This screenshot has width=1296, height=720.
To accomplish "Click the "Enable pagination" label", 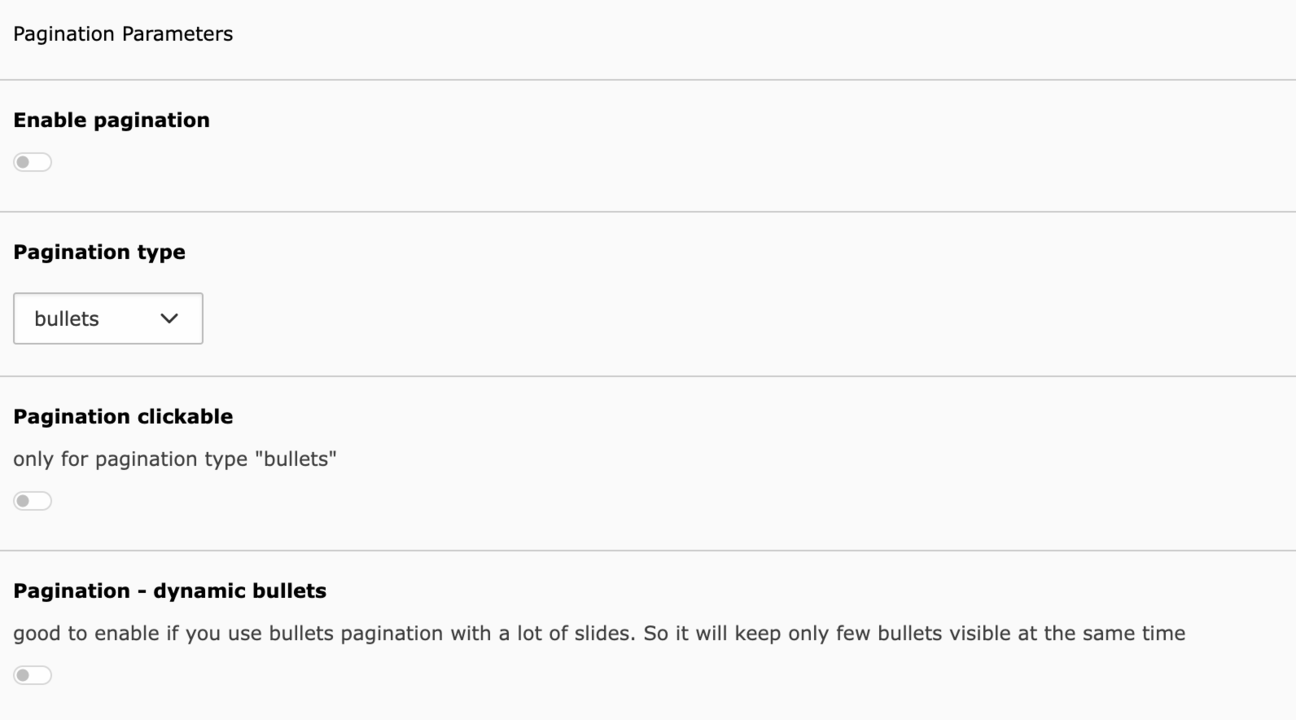I will [111, 120].
